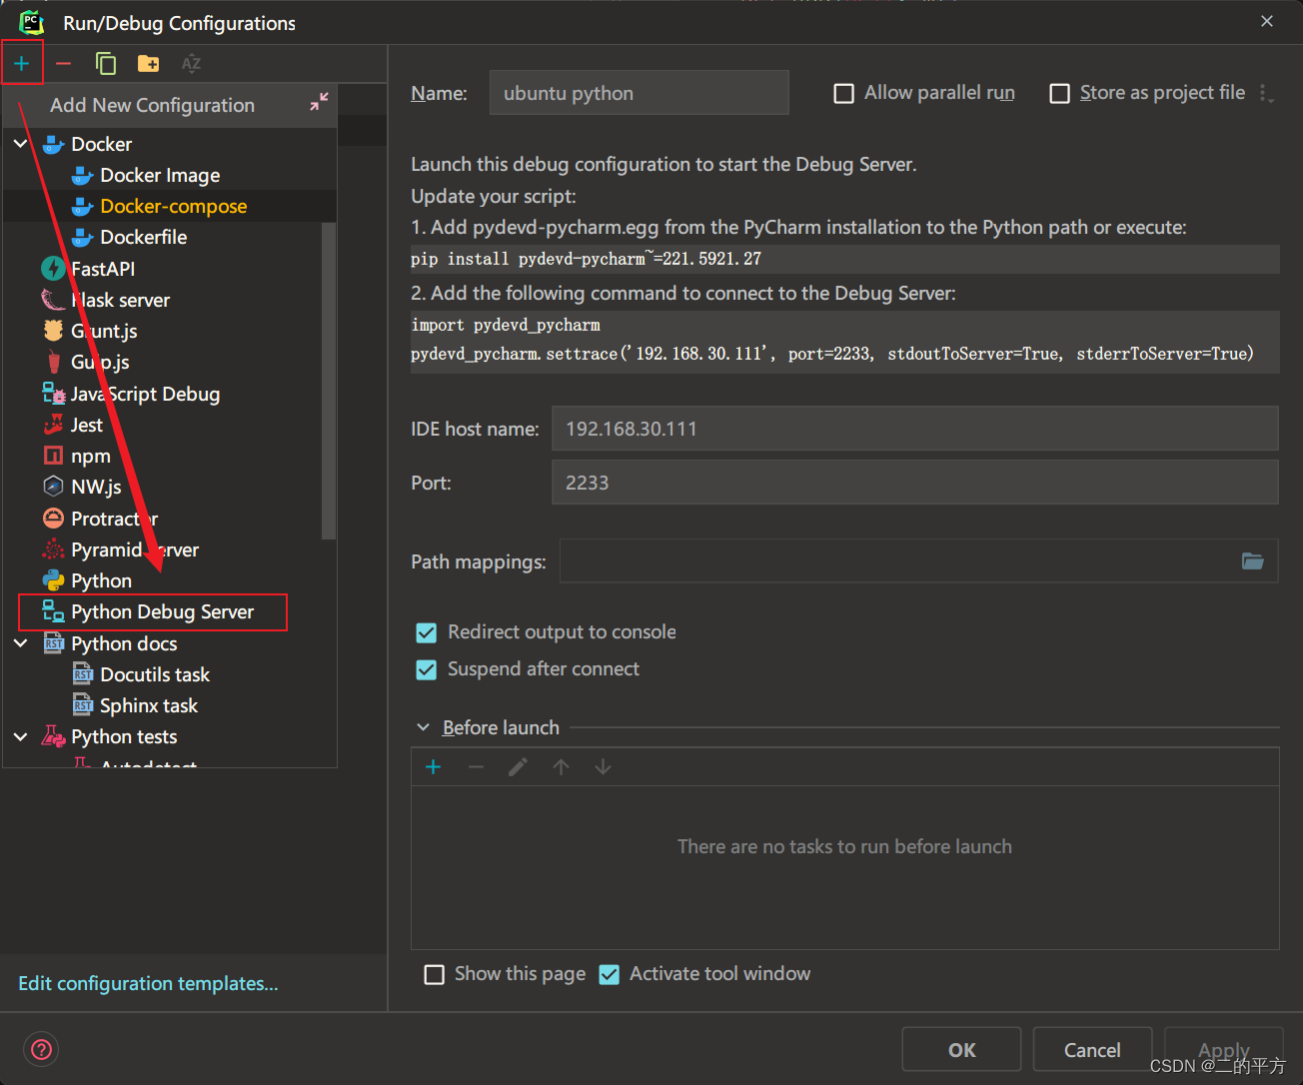Click the plus icon to add configuration

point(21,64)
